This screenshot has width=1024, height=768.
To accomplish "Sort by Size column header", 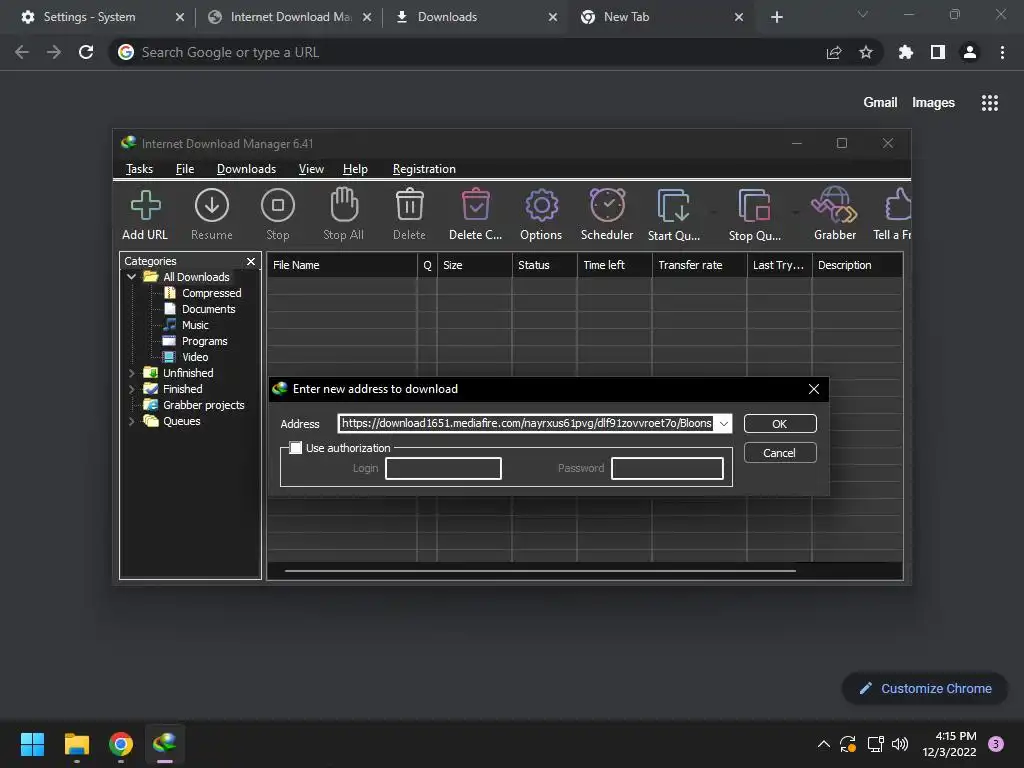I will pos(475,265).
